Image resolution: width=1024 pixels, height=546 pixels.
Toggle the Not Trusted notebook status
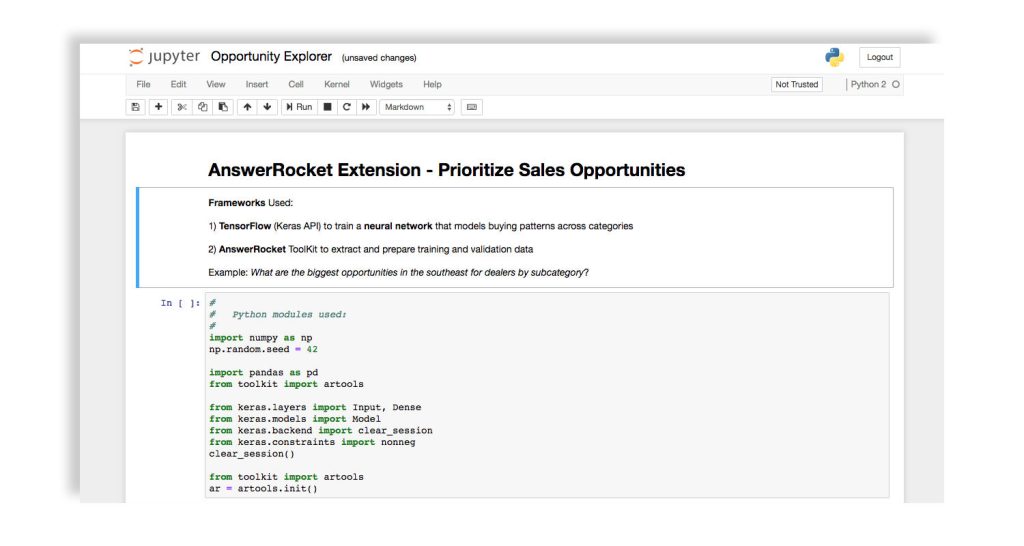click(x=796, y=85)
